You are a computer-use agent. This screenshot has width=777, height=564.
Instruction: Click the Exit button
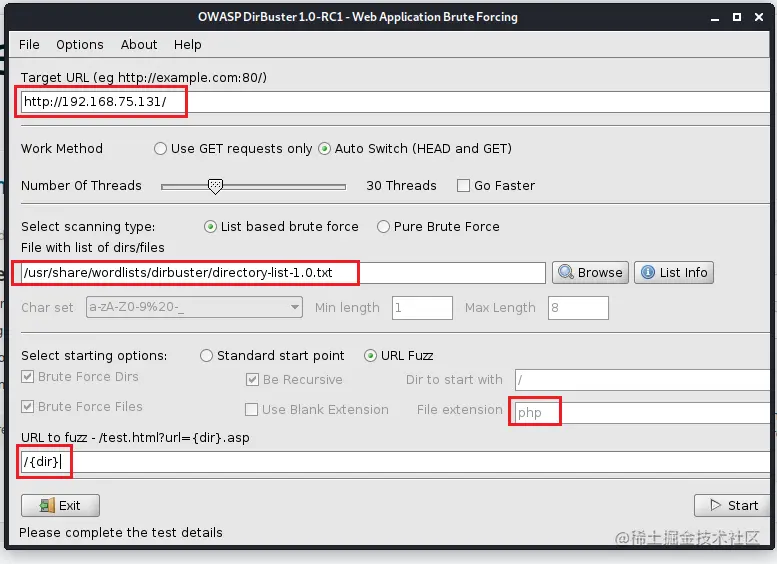click(x=60, y=506)
